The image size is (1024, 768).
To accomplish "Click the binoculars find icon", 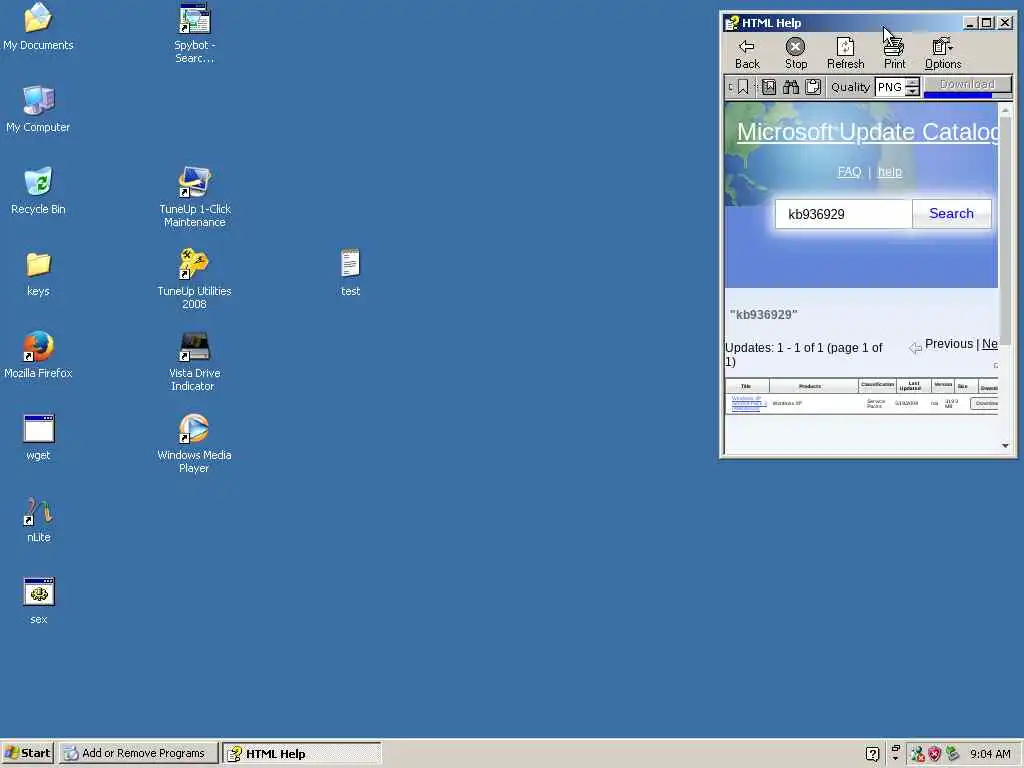I will tap(791, 87).
